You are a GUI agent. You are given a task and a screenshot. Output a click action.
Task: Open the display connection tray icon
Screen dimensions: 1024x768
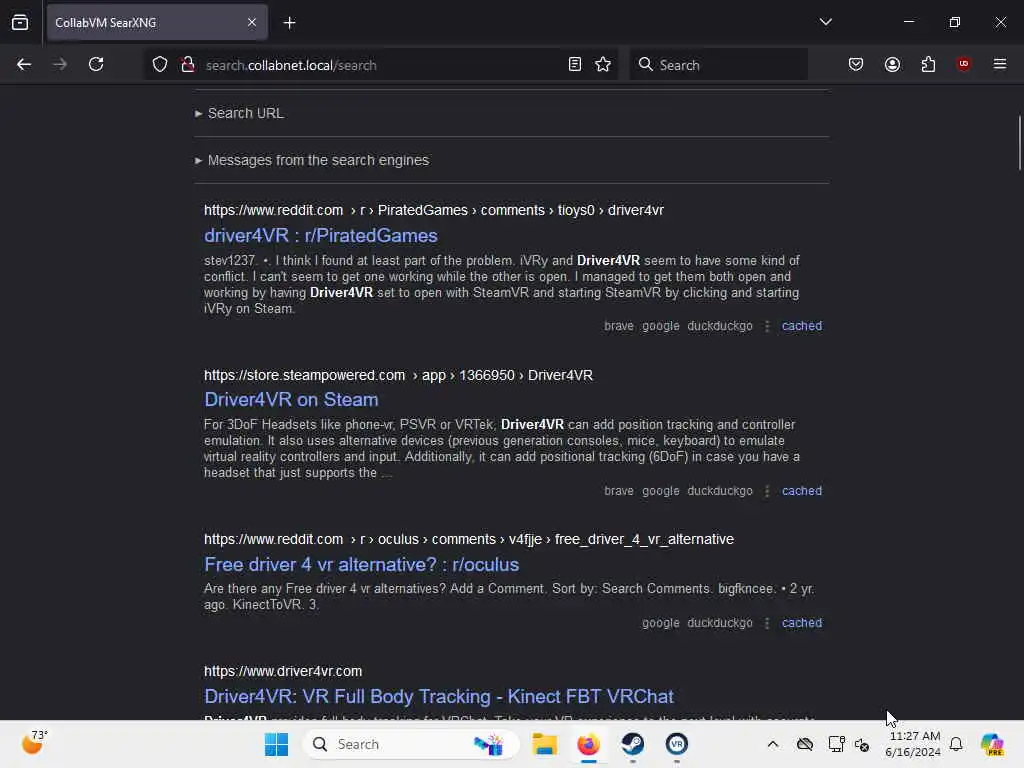tap(836, 744)
